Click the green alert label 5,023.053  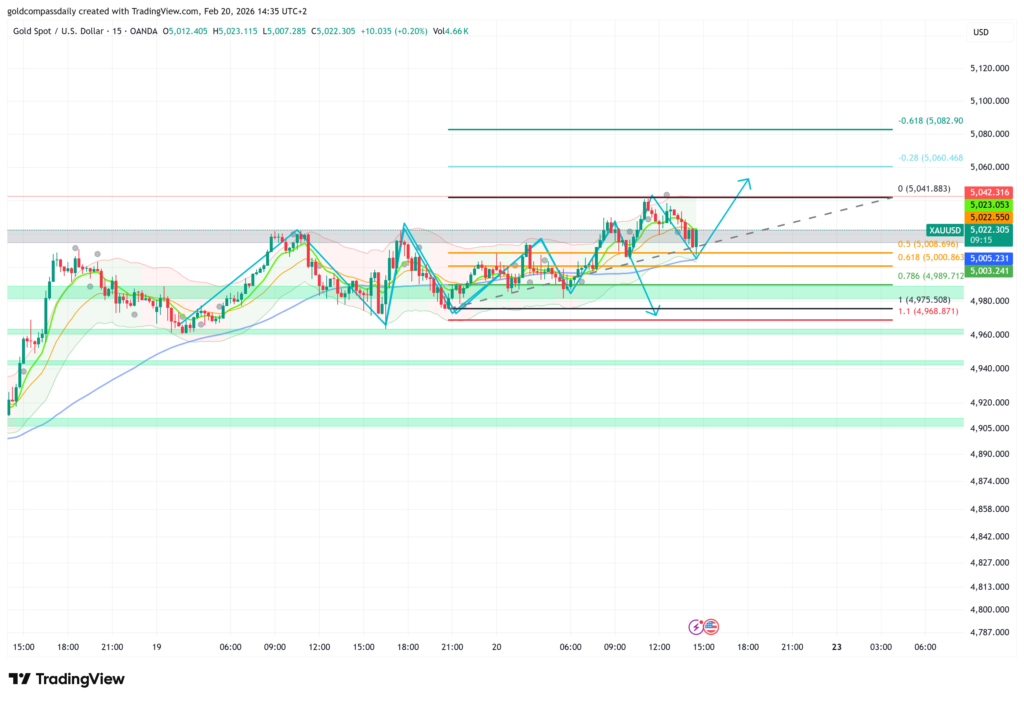coord(989,205)
